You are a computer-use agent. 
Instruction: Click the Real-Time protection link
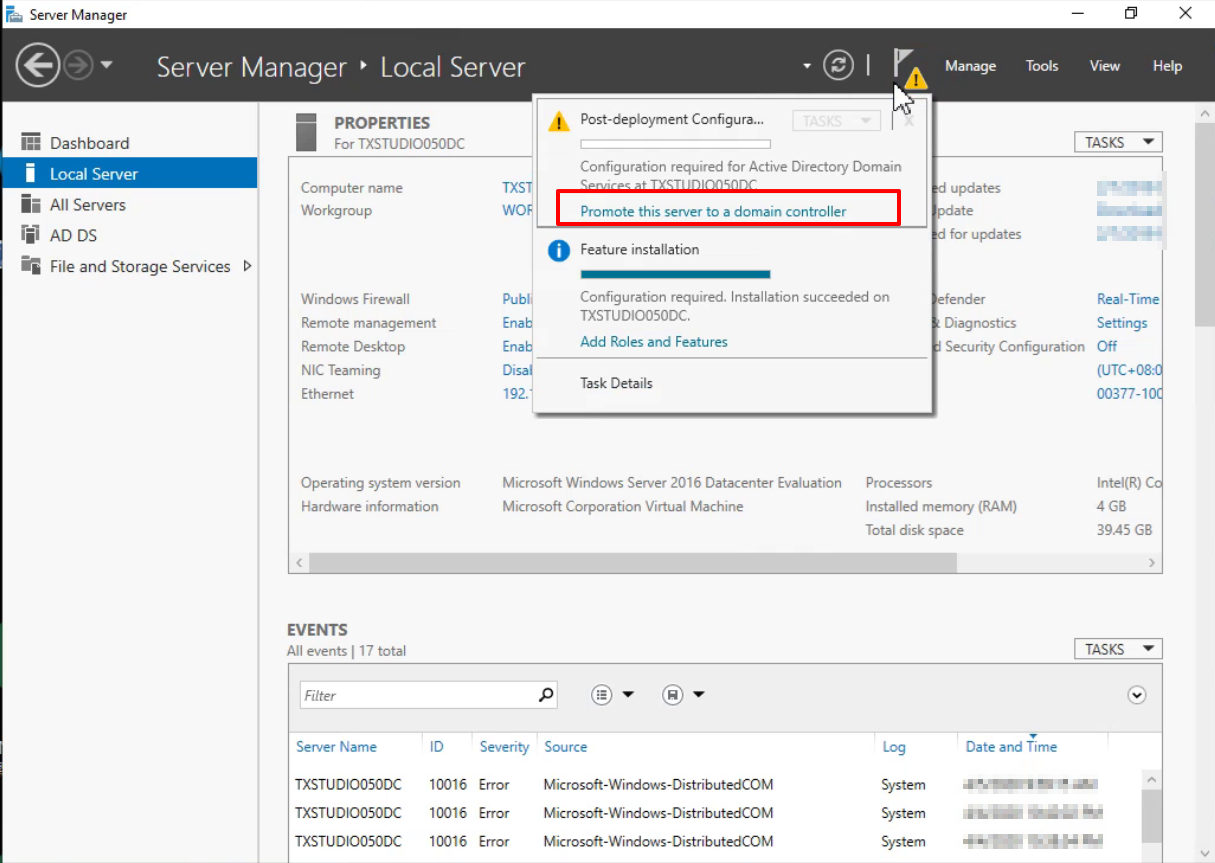point(1128,299)
